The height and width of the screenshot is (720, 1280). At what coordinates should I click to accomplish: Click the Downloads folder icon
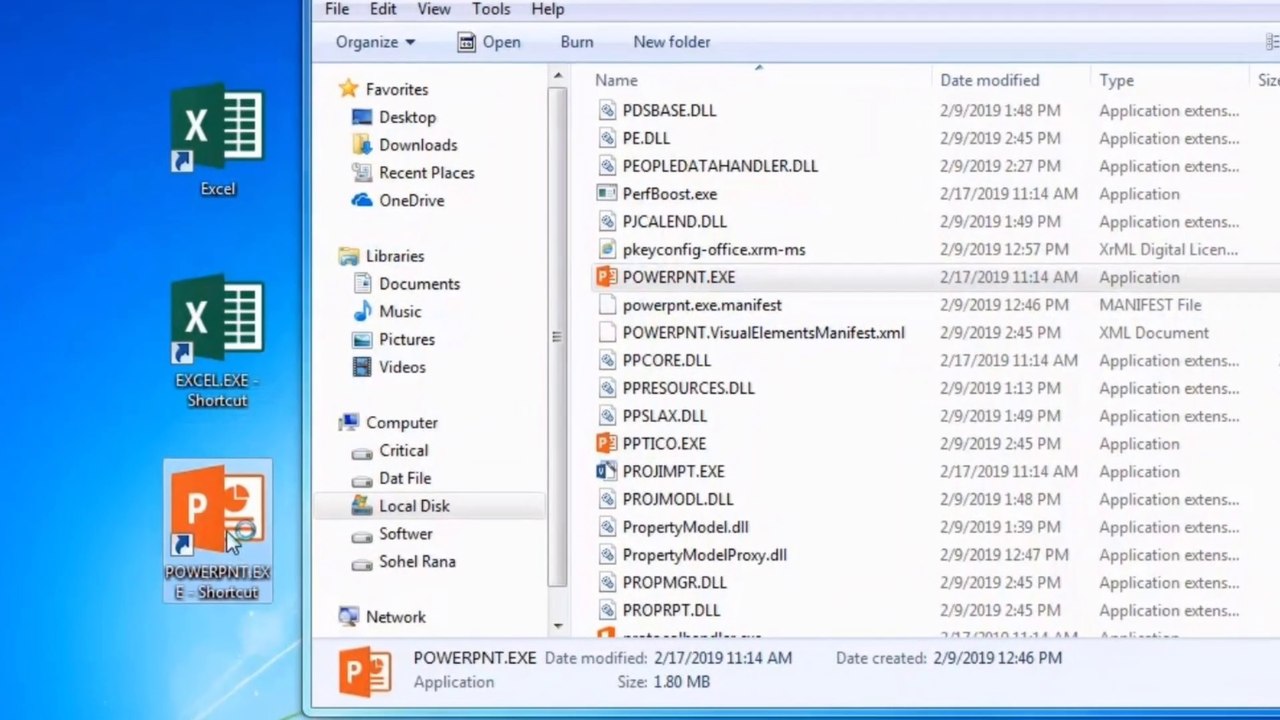[x=362, y=145]
